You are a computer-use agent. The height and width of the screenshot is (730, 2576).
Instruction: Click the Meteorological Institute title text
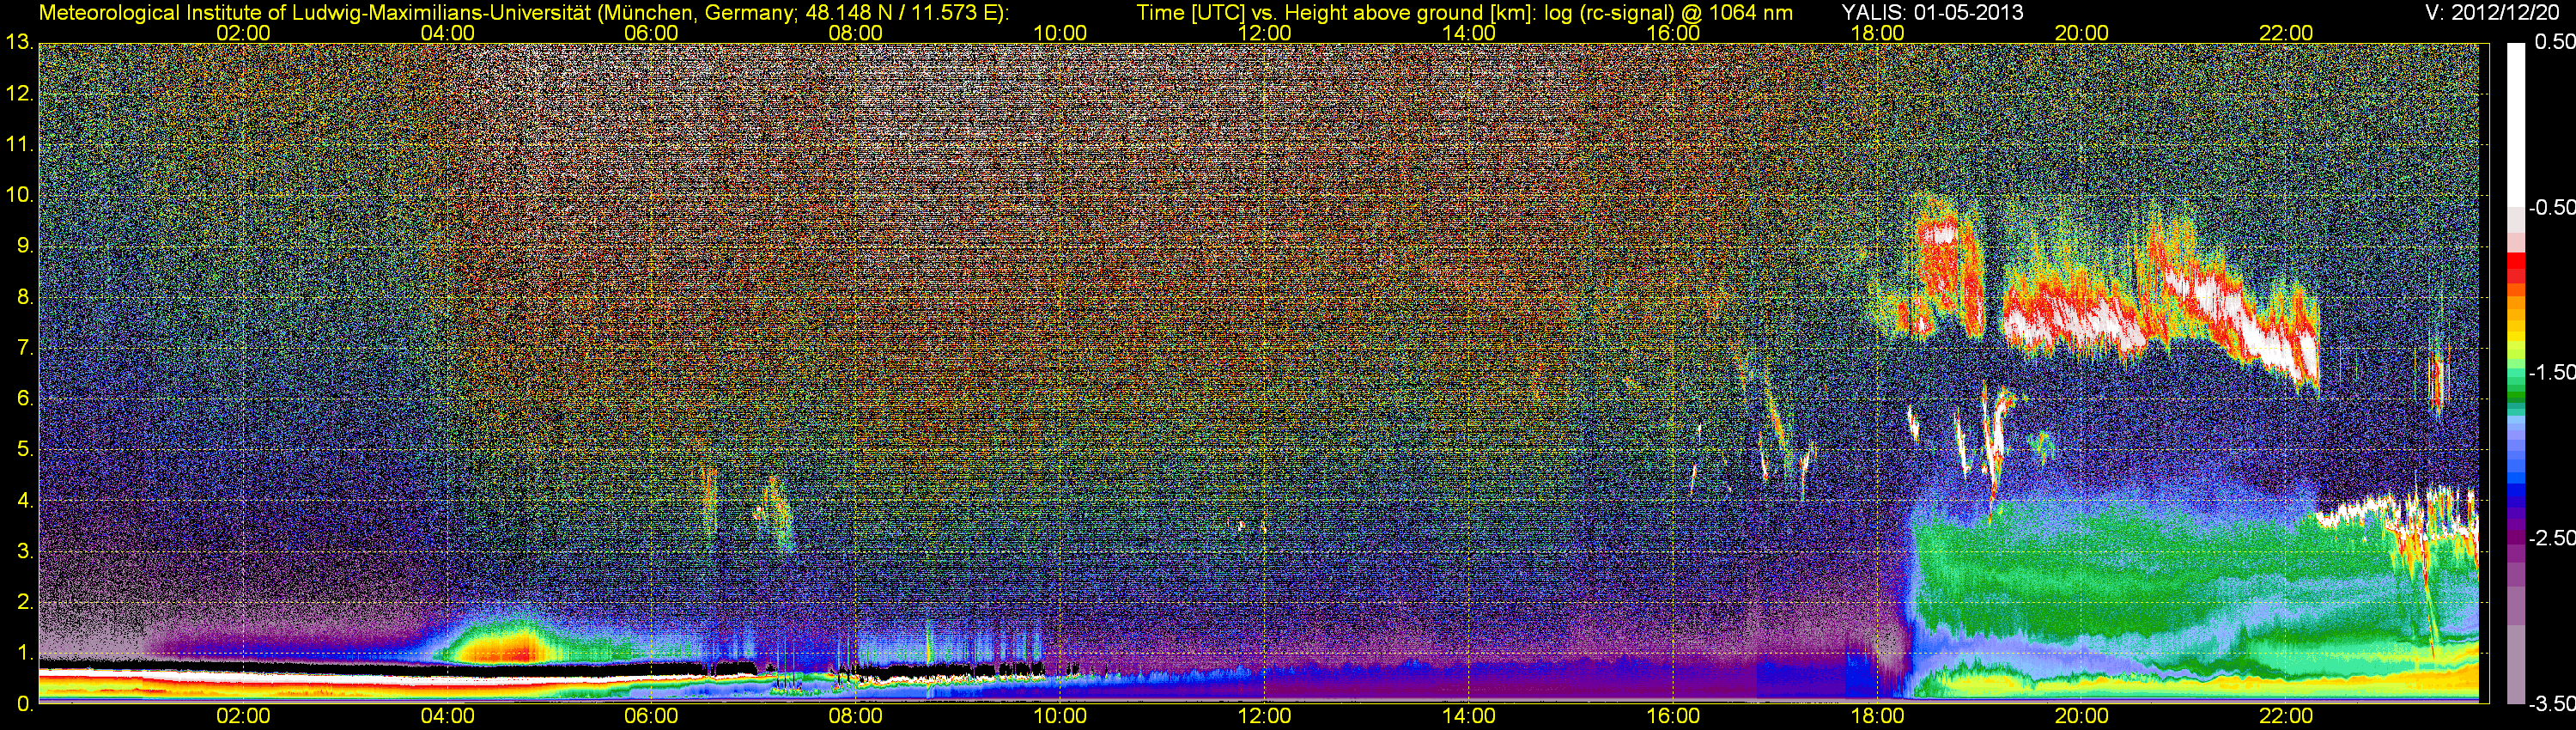(x=523, y=13)
